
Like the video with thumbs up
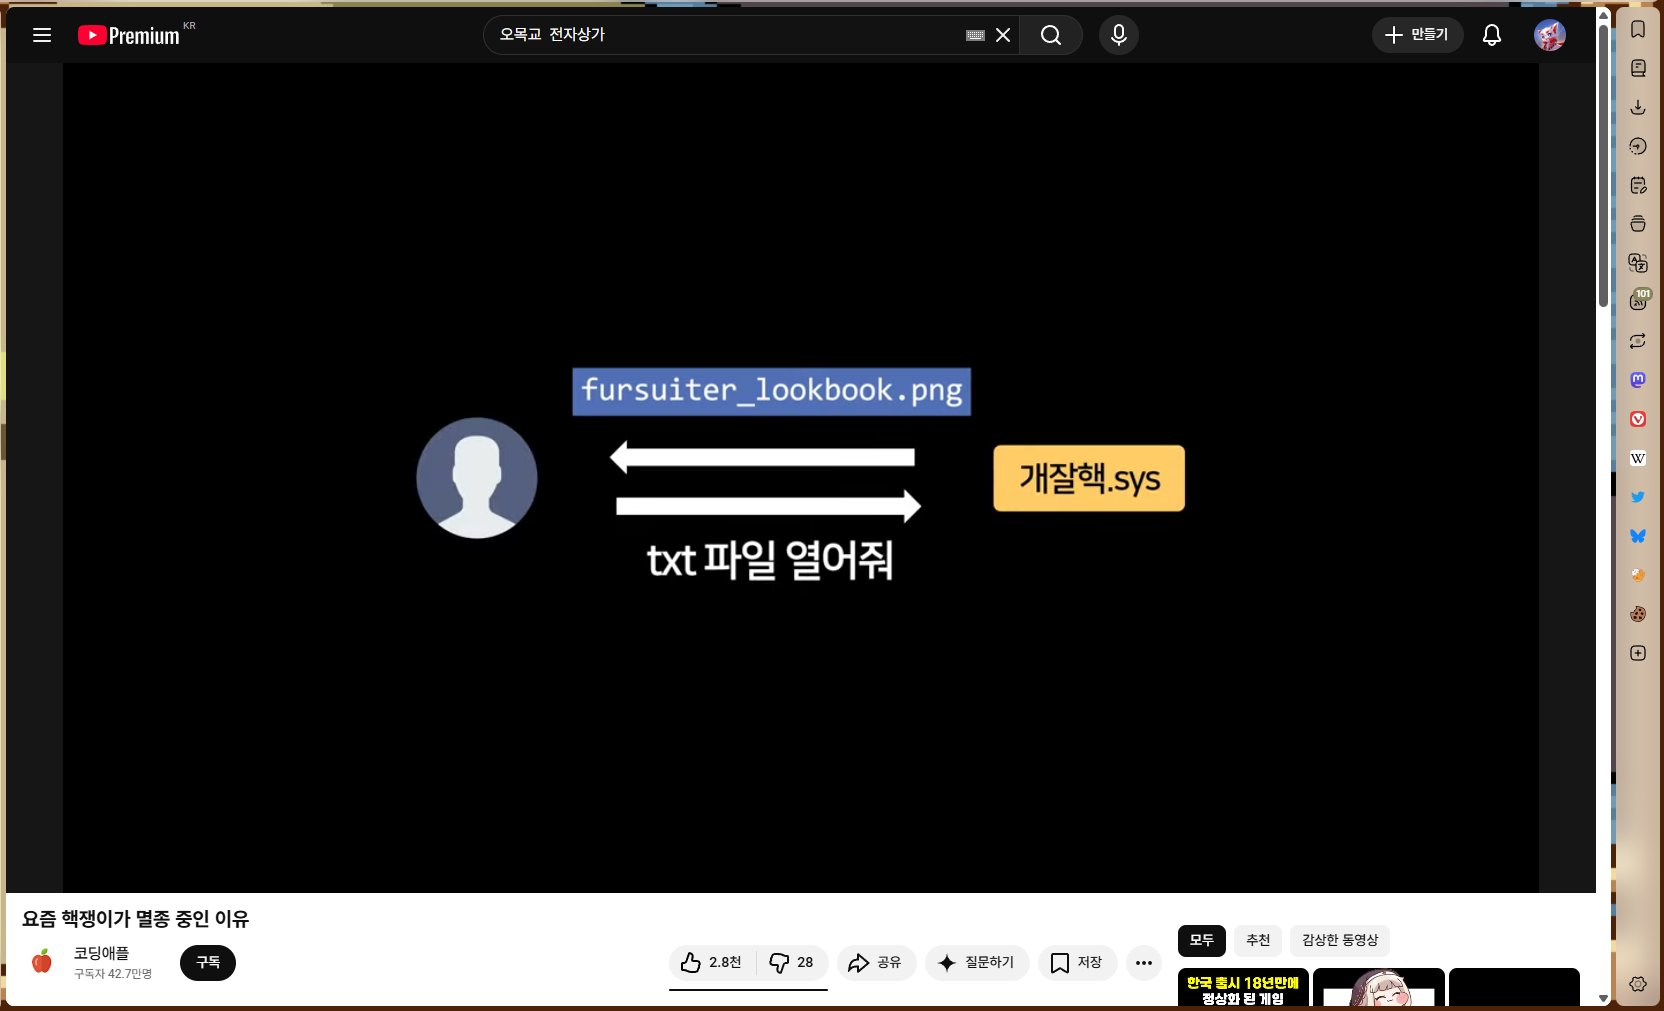point(712,962)
